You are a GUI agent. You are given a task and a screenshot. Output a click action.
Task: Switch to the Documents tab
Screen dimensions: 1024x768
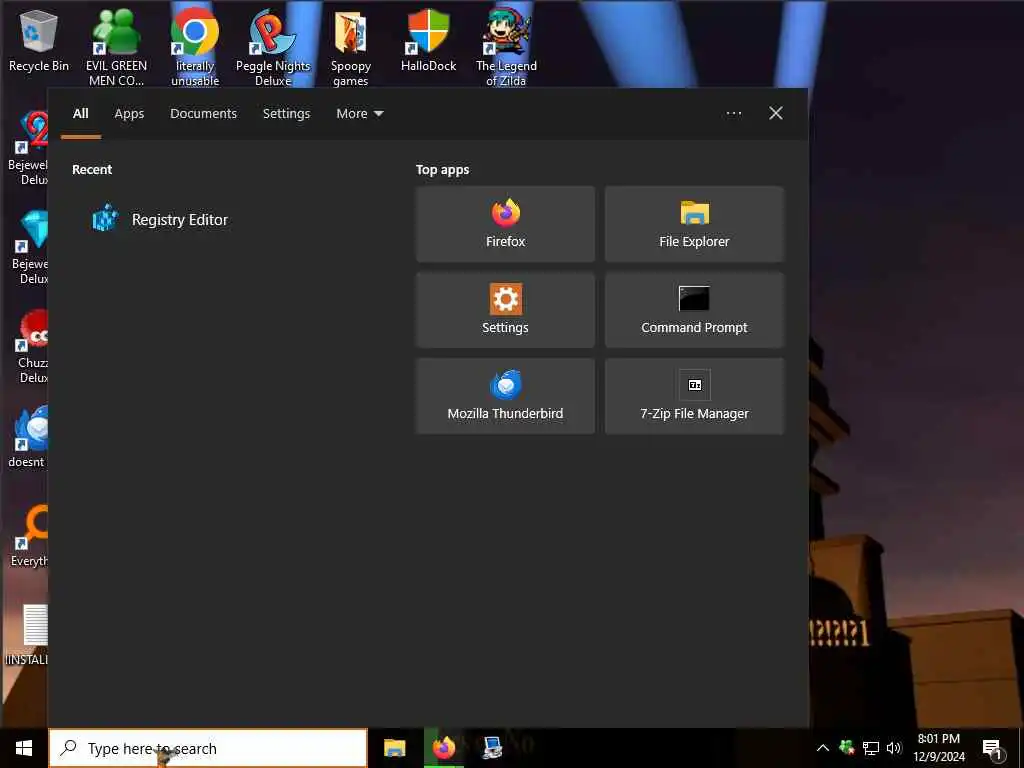(x=203, y=114)
